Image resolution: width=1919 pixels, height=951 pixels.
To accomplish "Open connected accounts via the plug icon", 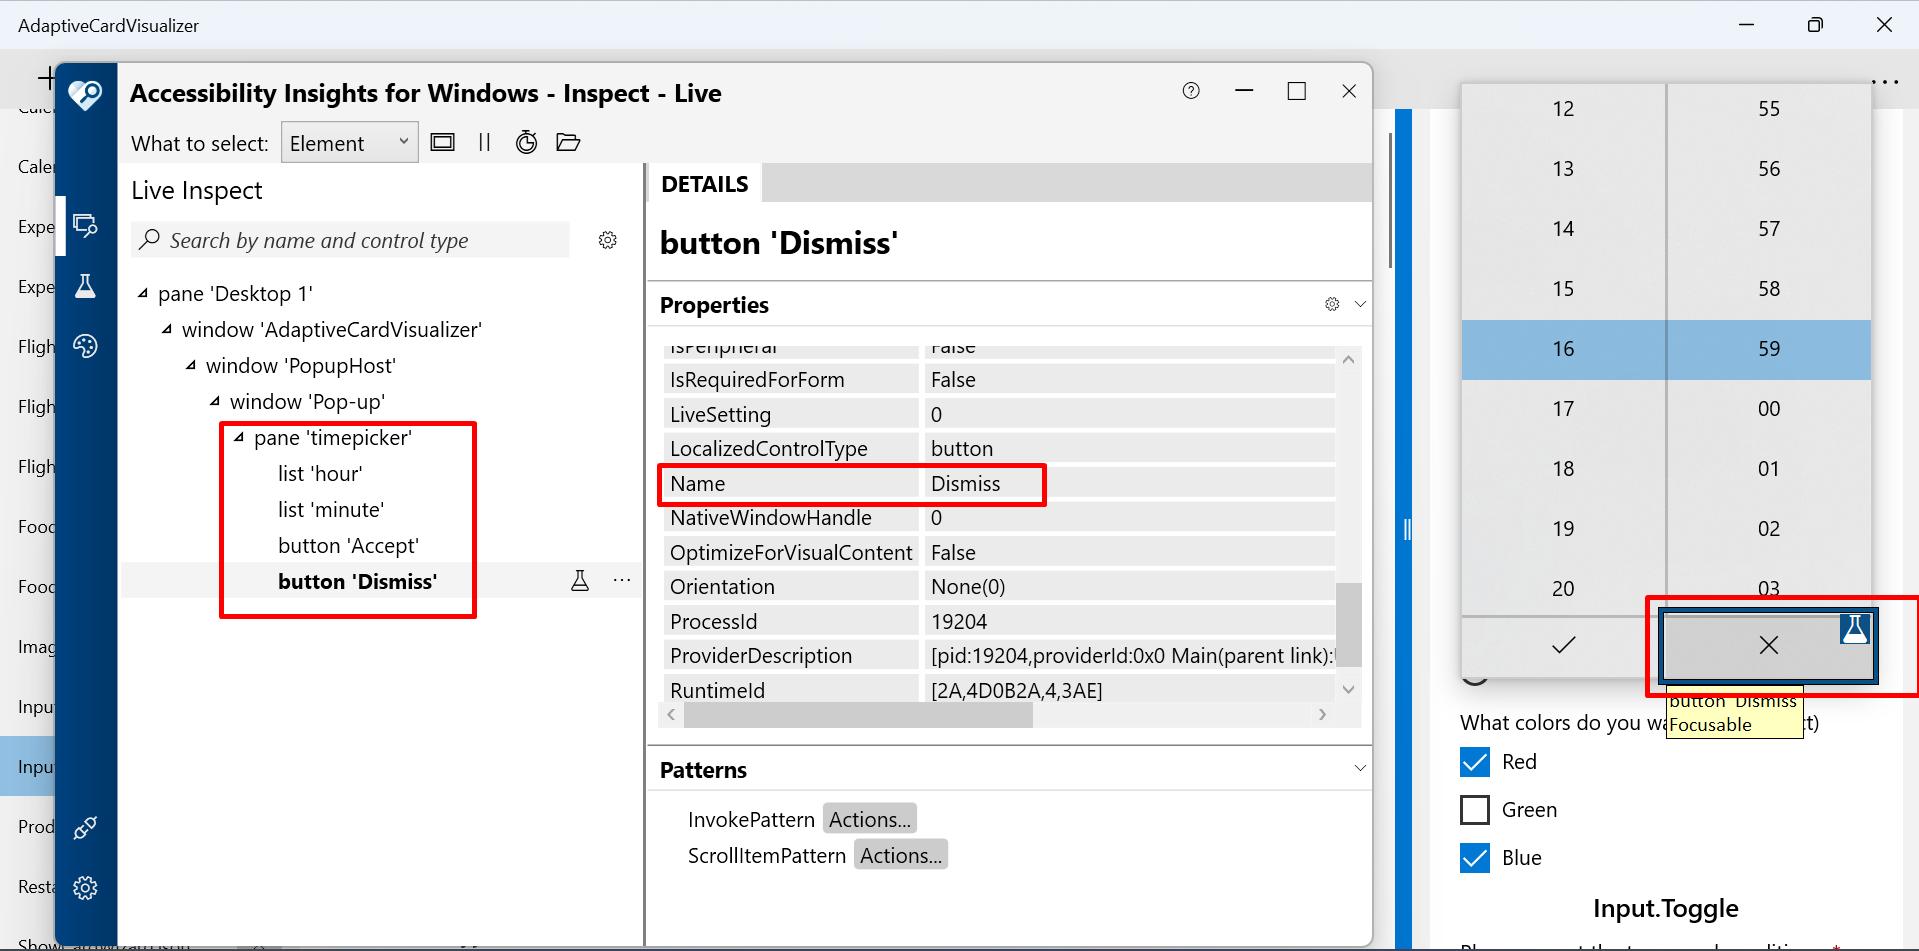I will point(85,827).
